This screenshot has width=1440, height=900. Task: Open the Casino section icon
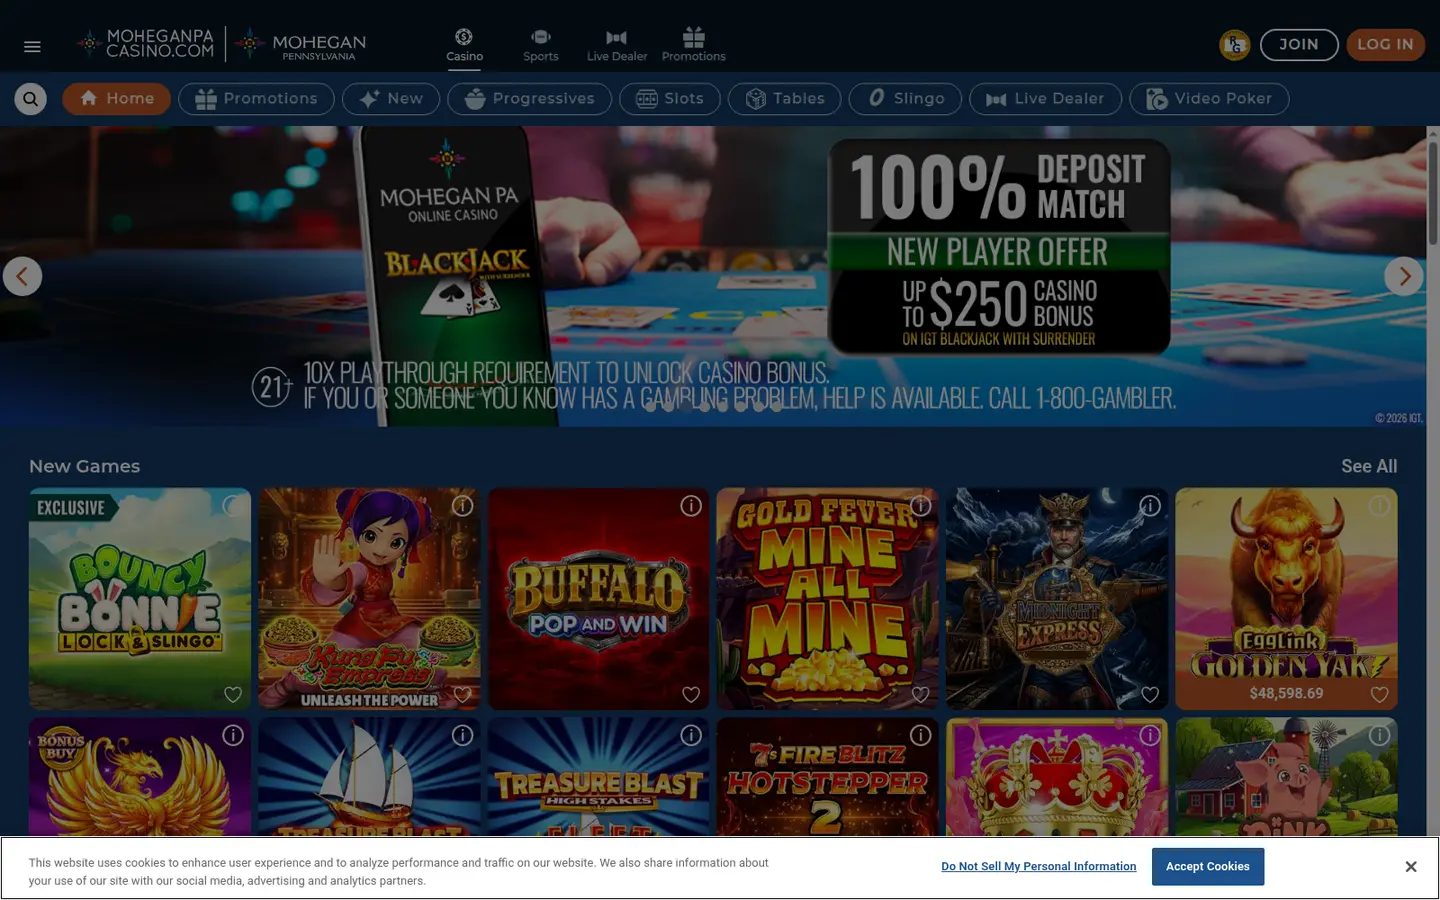coord(464,45)
